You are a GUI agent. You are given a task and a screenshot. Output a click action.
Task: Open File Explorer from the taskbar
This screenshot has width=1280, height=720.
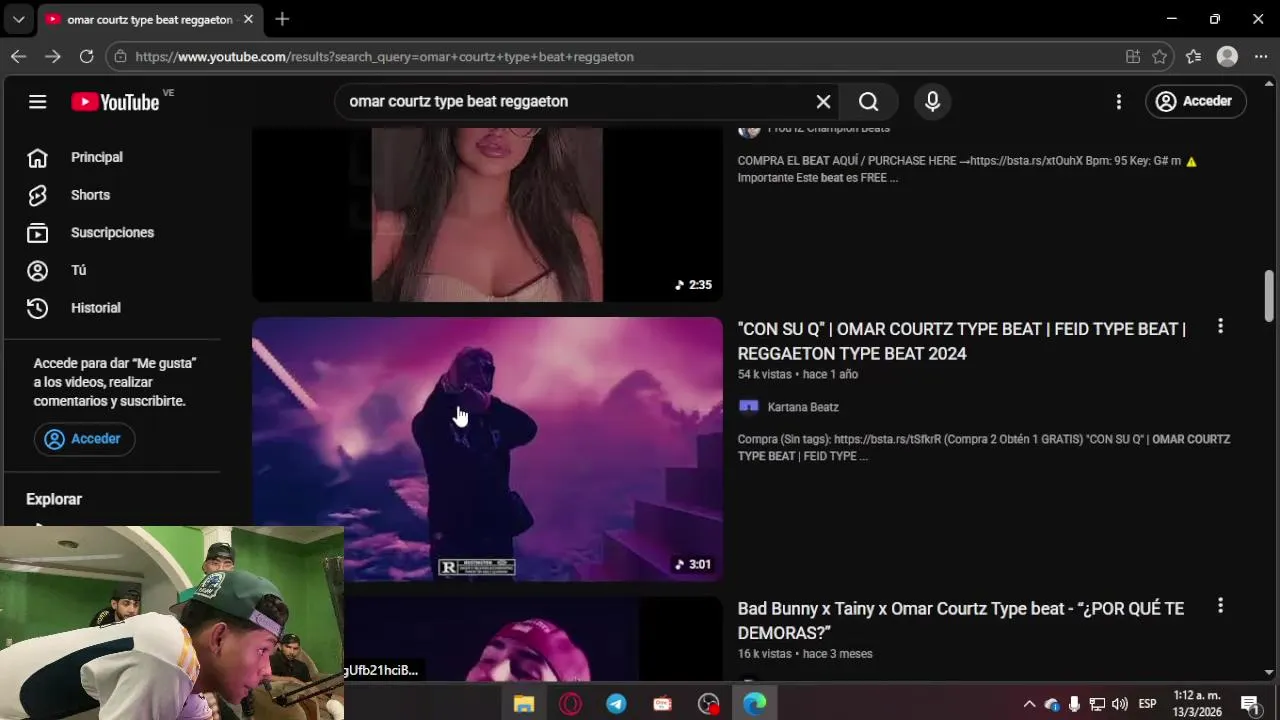[524, 704]
